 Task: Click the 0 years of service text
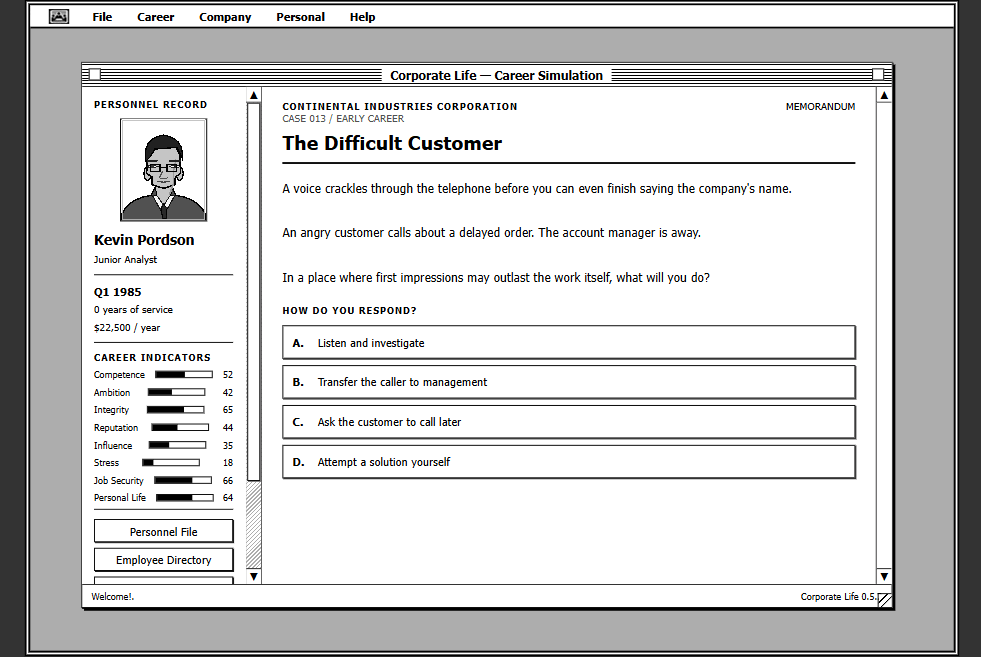[133, 310]
